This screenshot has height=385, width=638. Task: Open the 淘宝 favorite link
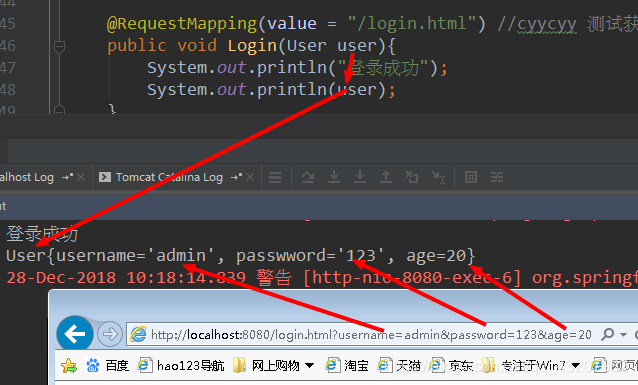click(347, 365)
